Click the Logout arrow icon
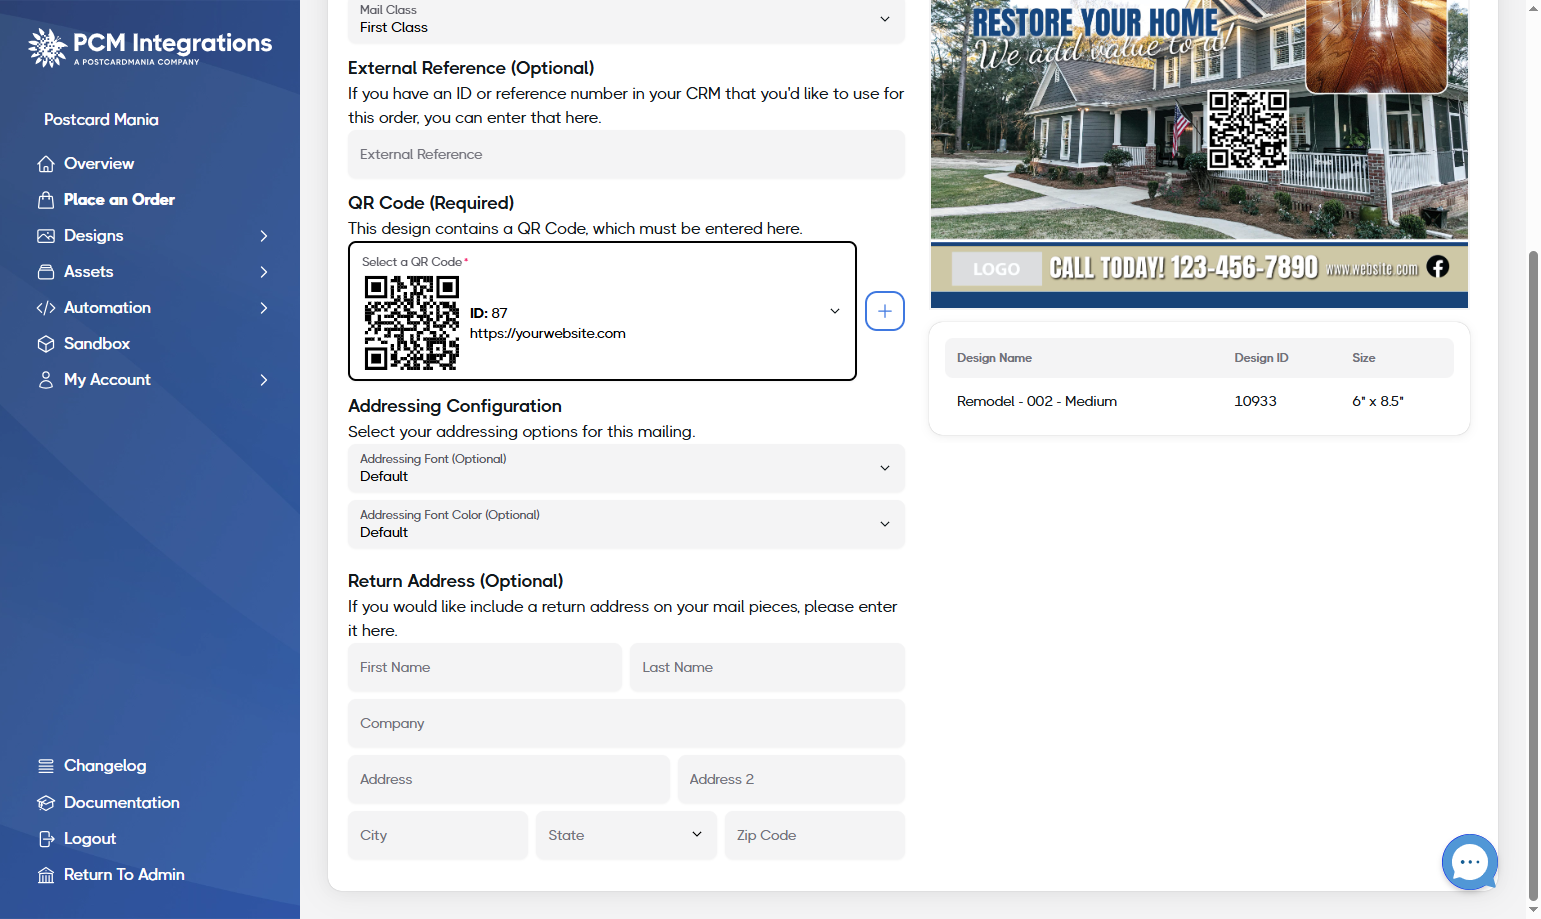1541x919 pixels. coord(46,839)
